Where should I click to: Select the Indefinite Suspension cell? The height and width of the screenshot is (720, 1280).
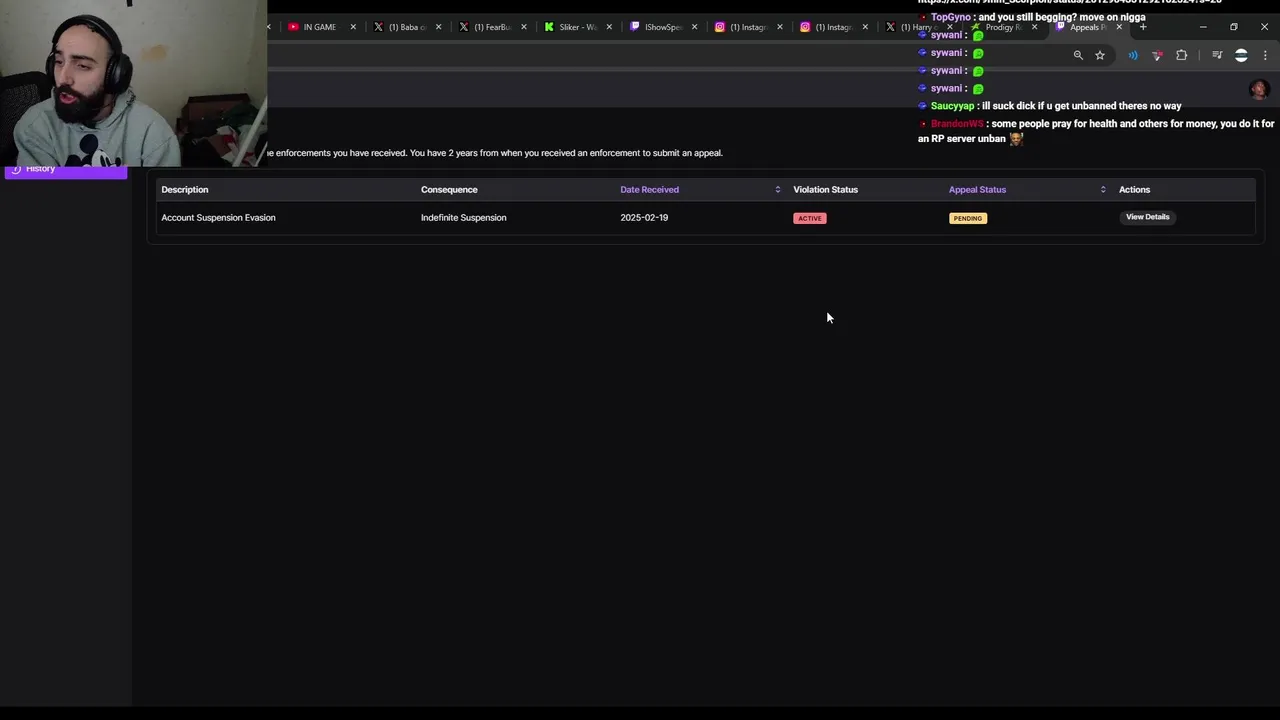(463, 217)
